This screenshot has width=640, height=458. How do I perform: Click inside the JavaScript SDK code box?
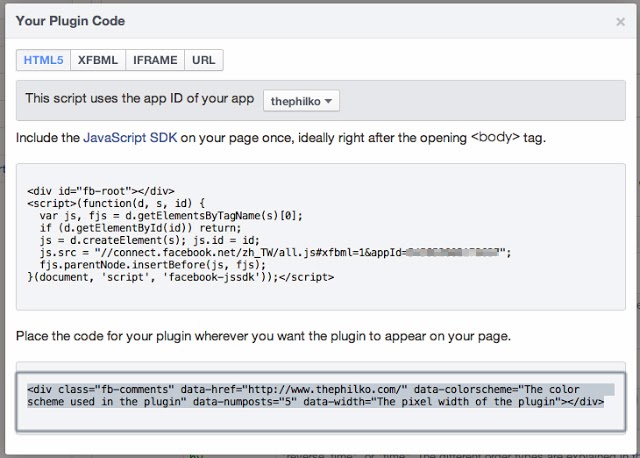321,237
